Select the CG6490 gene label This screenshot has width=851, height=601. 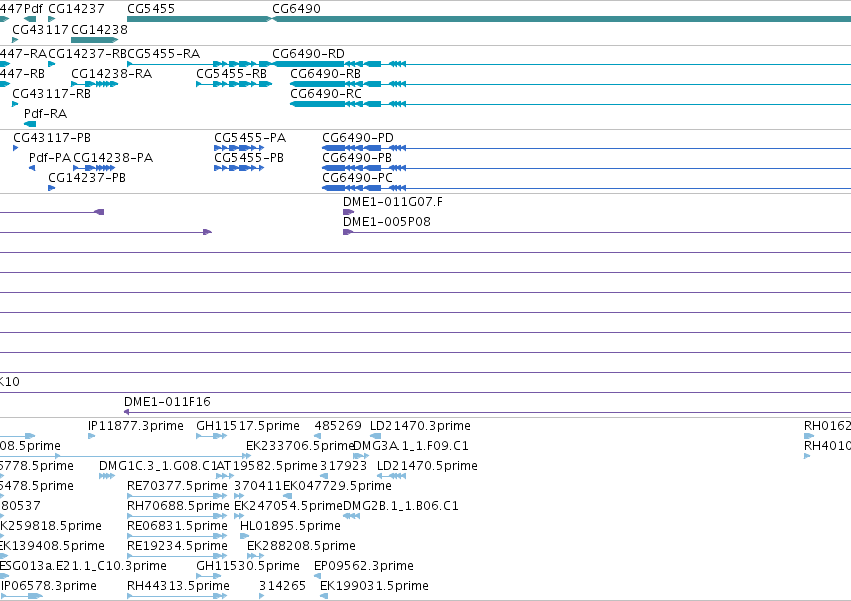[x=296, y=9]
